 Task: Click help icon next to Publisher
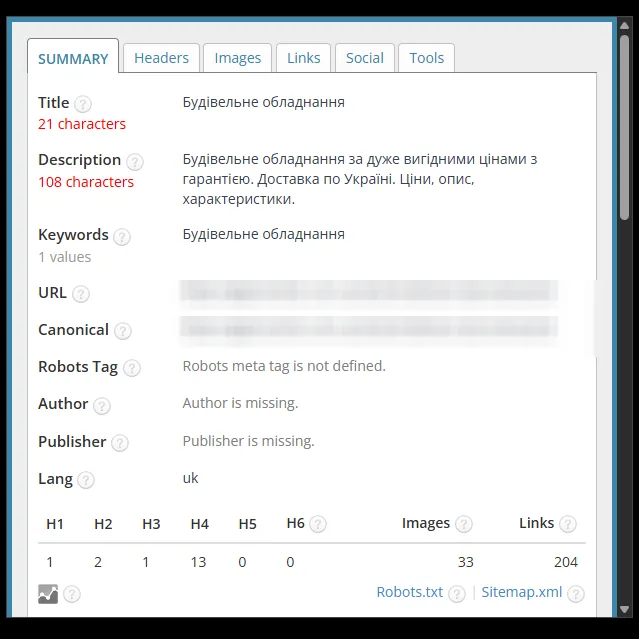[120, 443]
